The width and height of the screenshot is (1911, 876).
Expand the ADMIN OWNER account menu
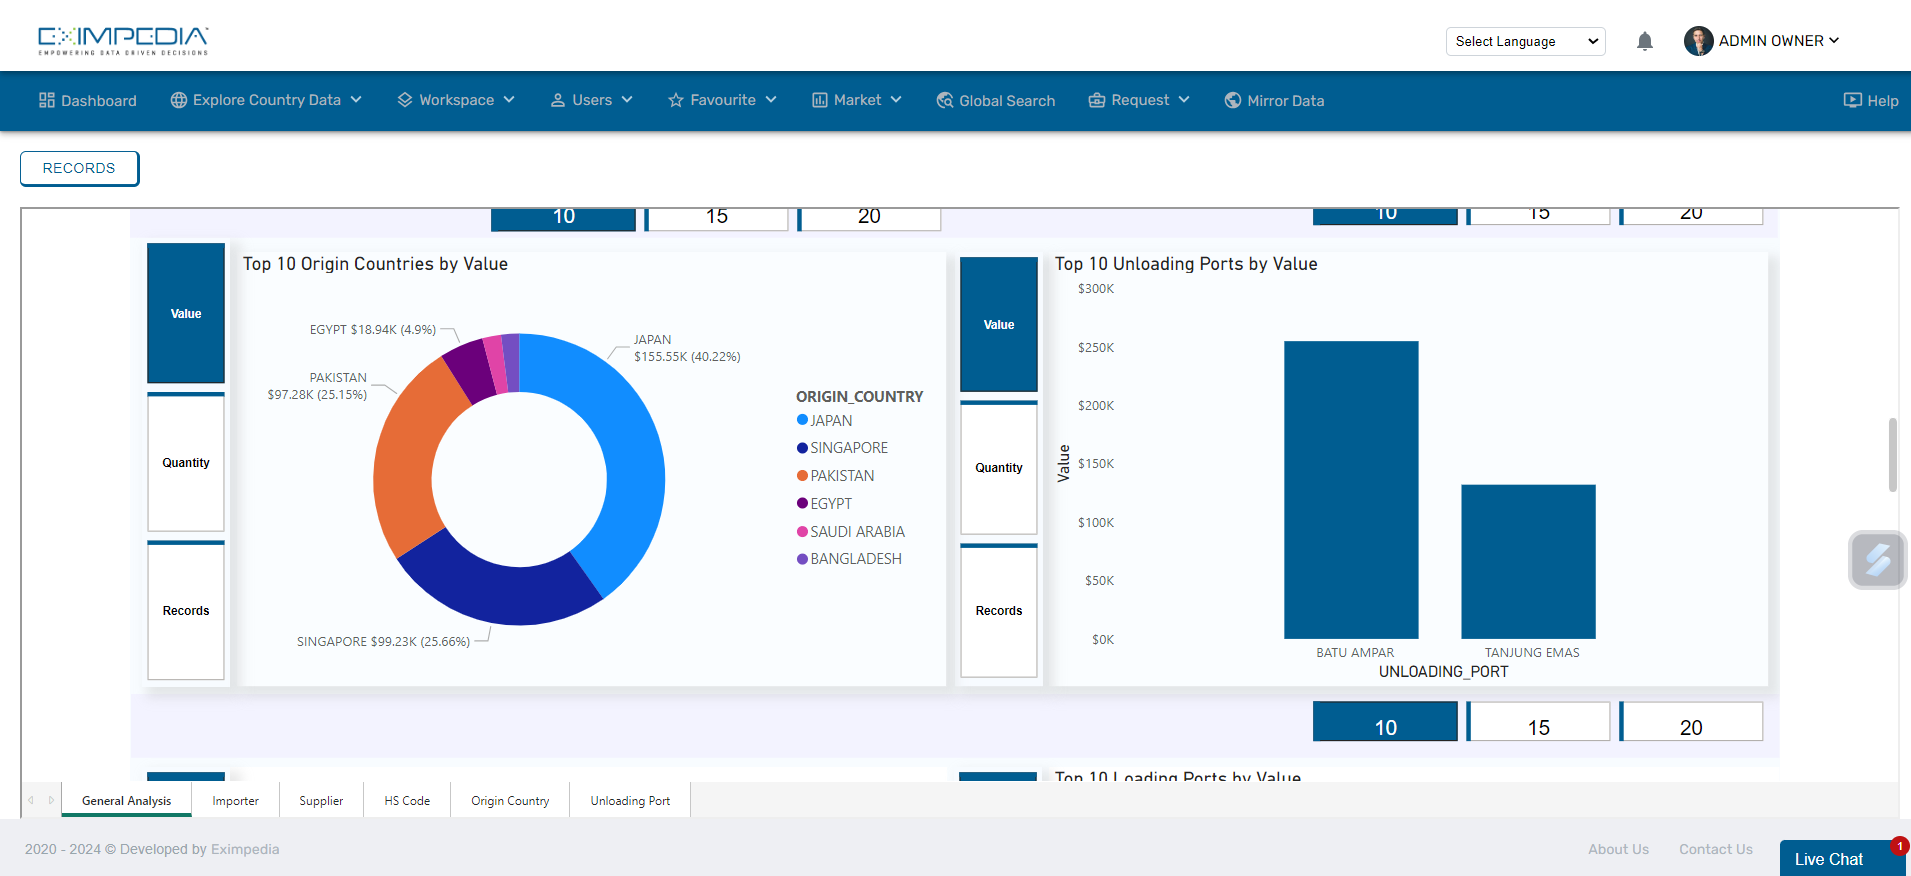(x=1779, y=41)
